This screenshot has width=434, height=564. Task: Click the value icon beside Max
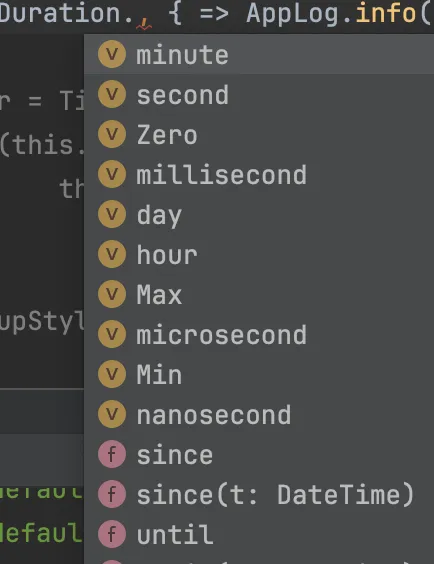pos(112,294)
